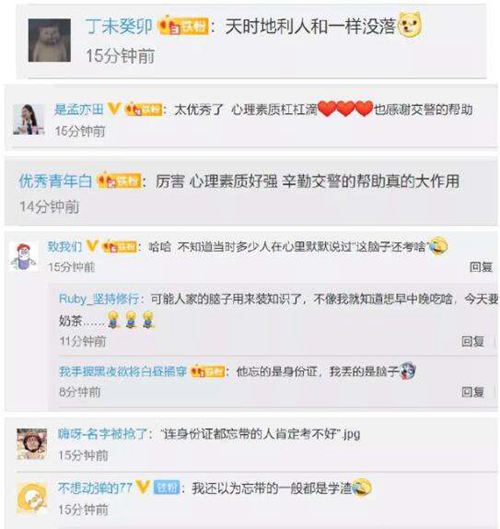Image resolution: width=500 pixels, height=529 pixels.
Task: Reply to Ruby_坚持修行's comment via 回复
Action: (x=473, y=341)
